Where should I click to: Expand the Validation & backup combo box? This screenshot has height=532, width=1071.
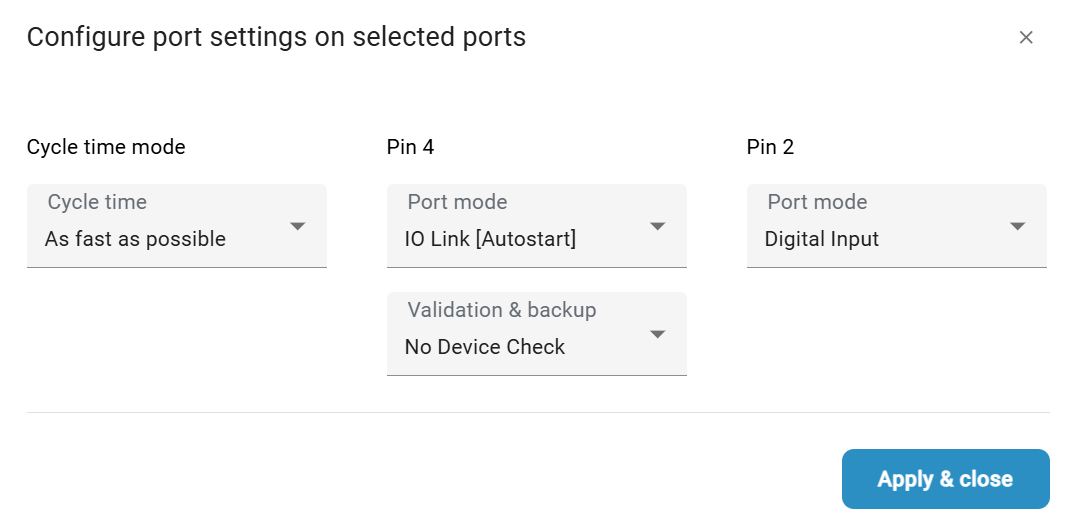(x=536, y=334)
